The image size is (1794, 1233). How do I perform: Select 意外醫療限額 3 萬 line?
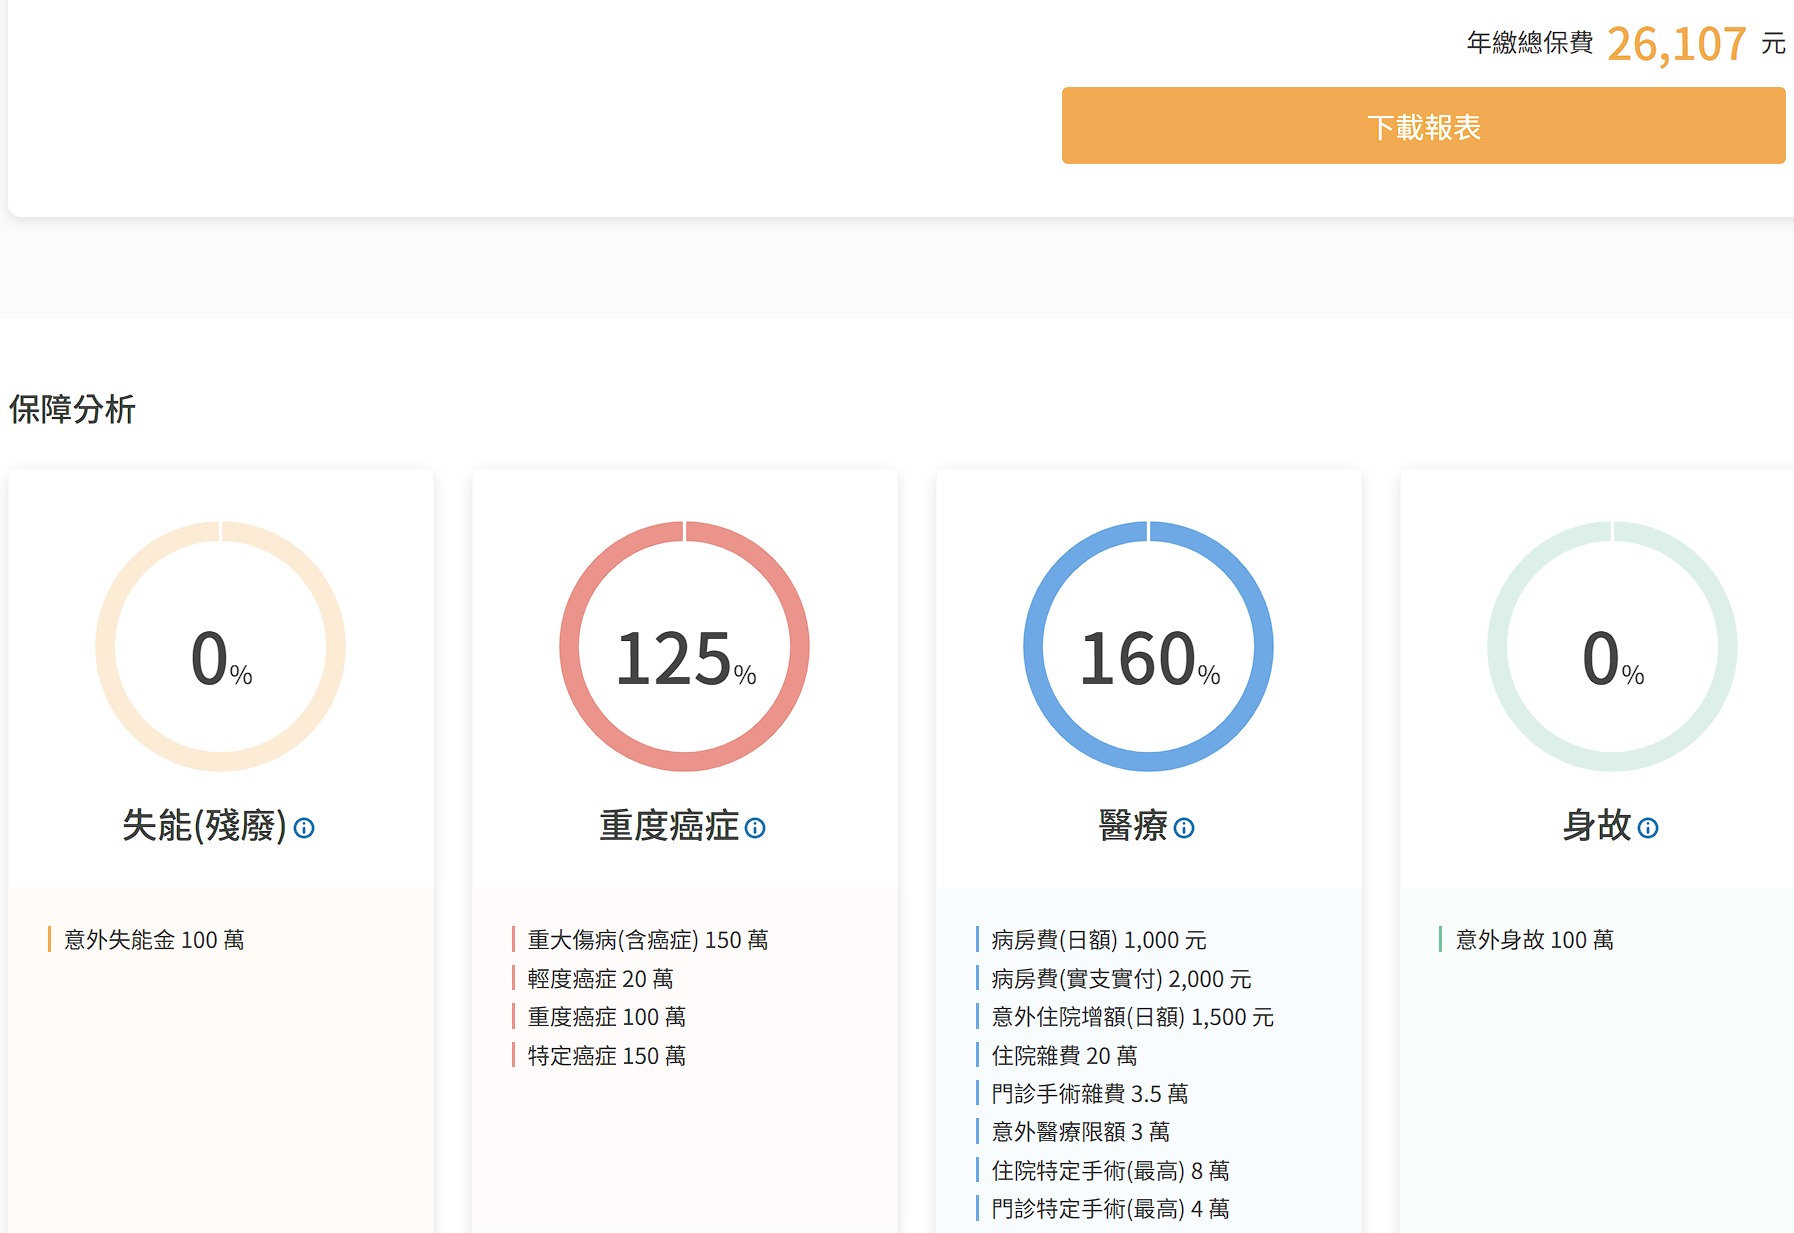coord(1081,1132)
